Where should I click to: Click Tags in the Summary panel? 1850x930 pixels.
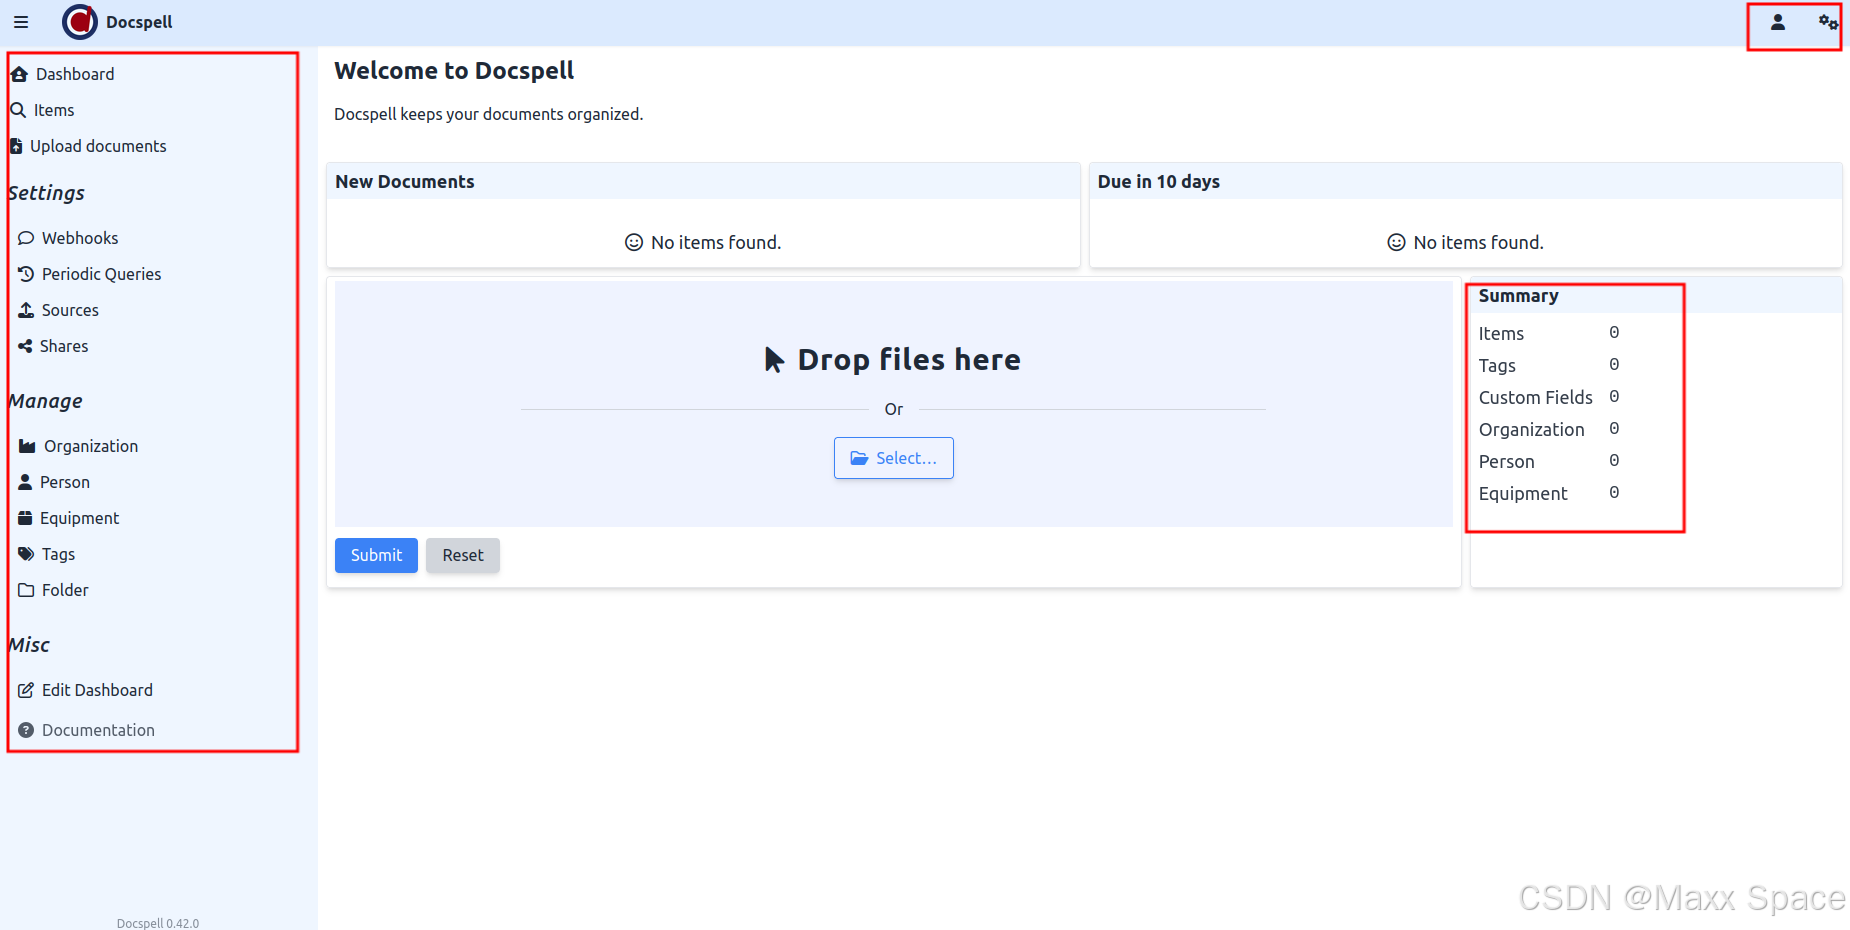point(1497,366)
